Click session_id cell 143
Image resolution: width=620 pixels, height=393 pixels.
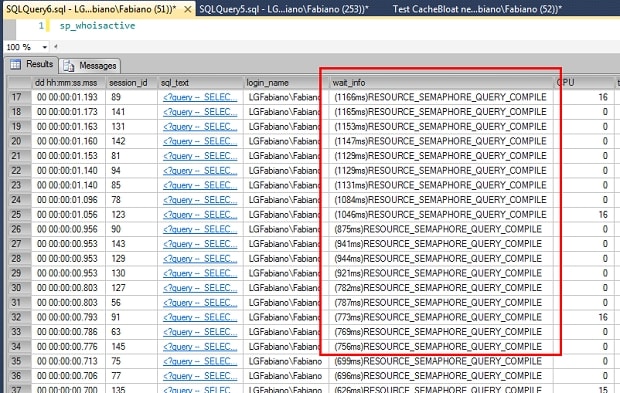point(131,244)
